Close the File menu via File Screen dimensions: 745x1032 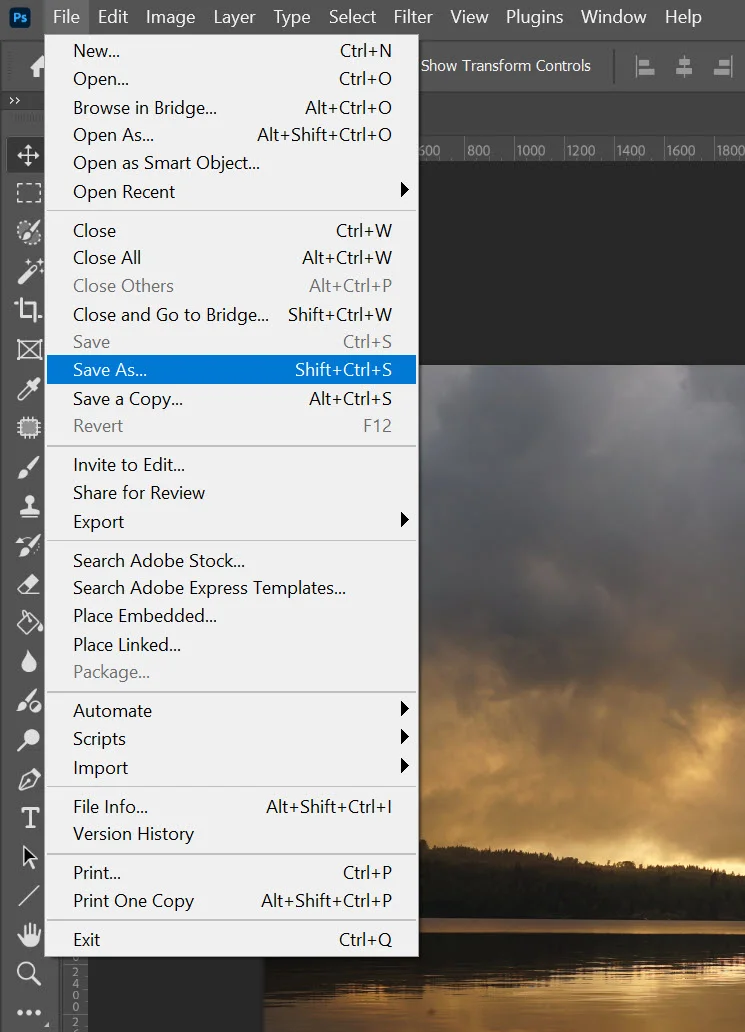(x=66, y=17)
